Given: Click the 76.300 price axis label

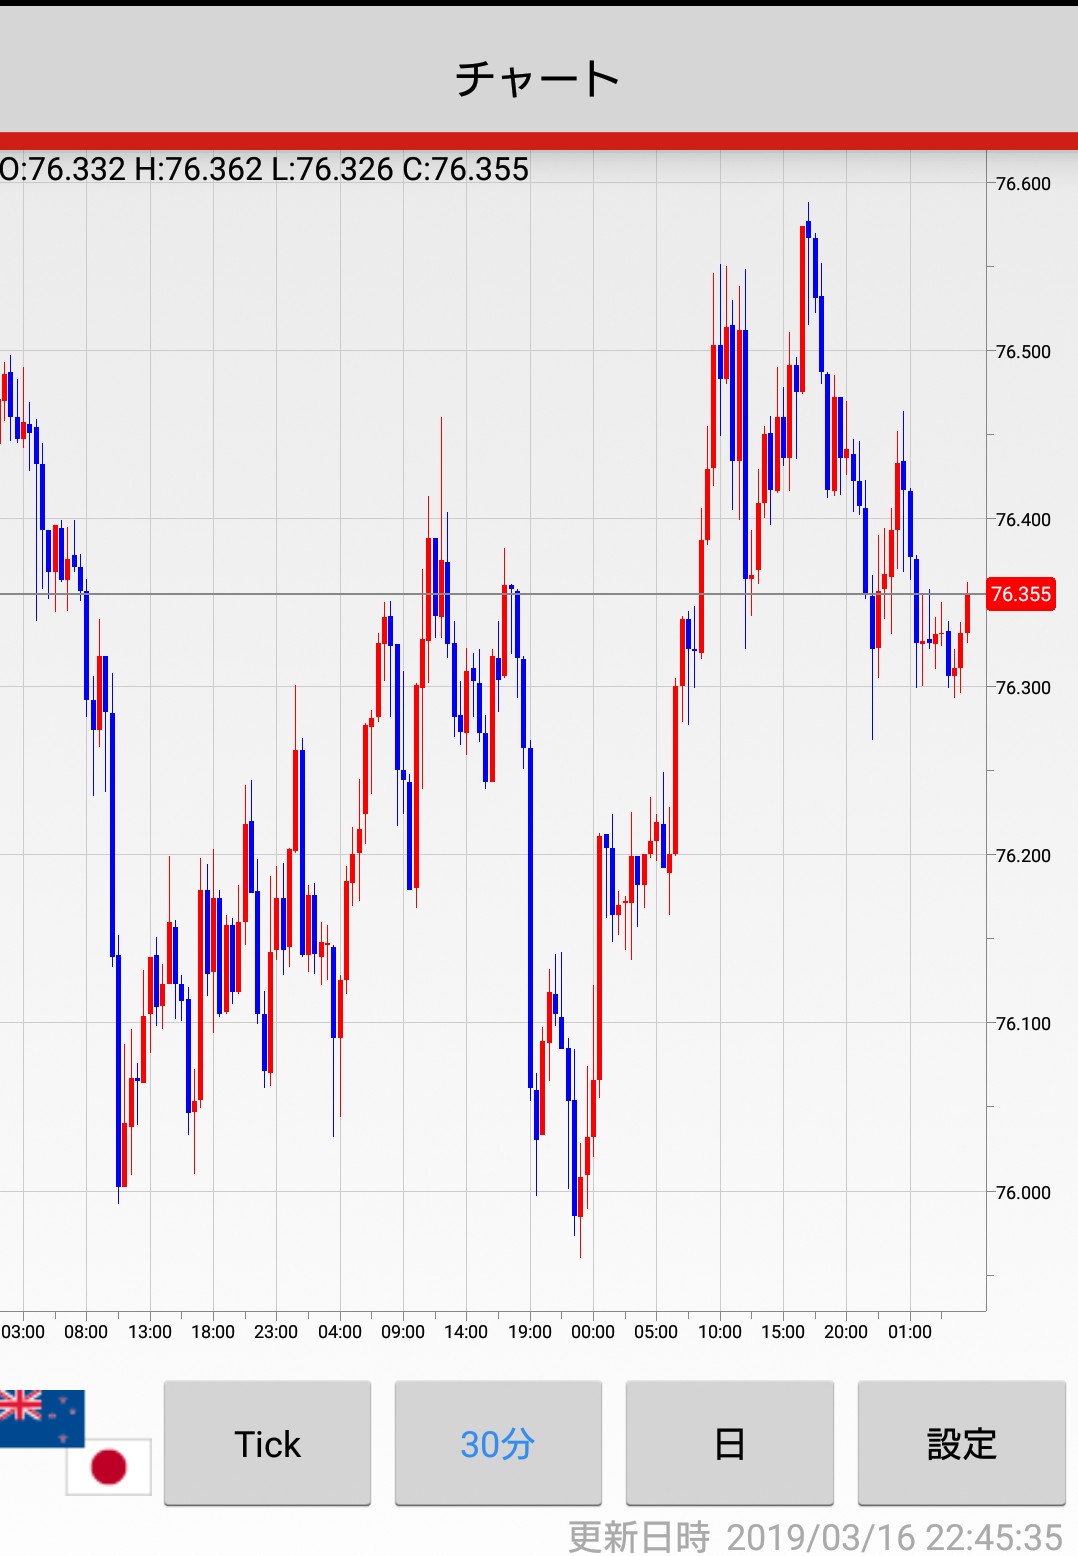Looking at the screenshot, I should point(1023,687).
